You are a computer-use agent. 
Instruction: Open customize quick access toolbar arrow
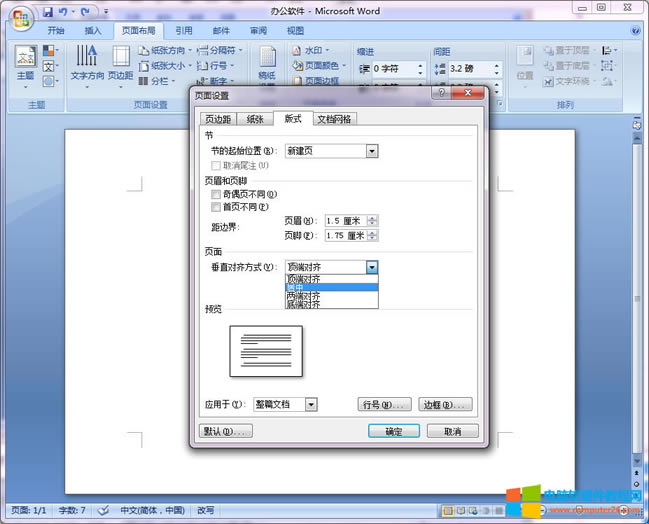click(x=106, y=12)
